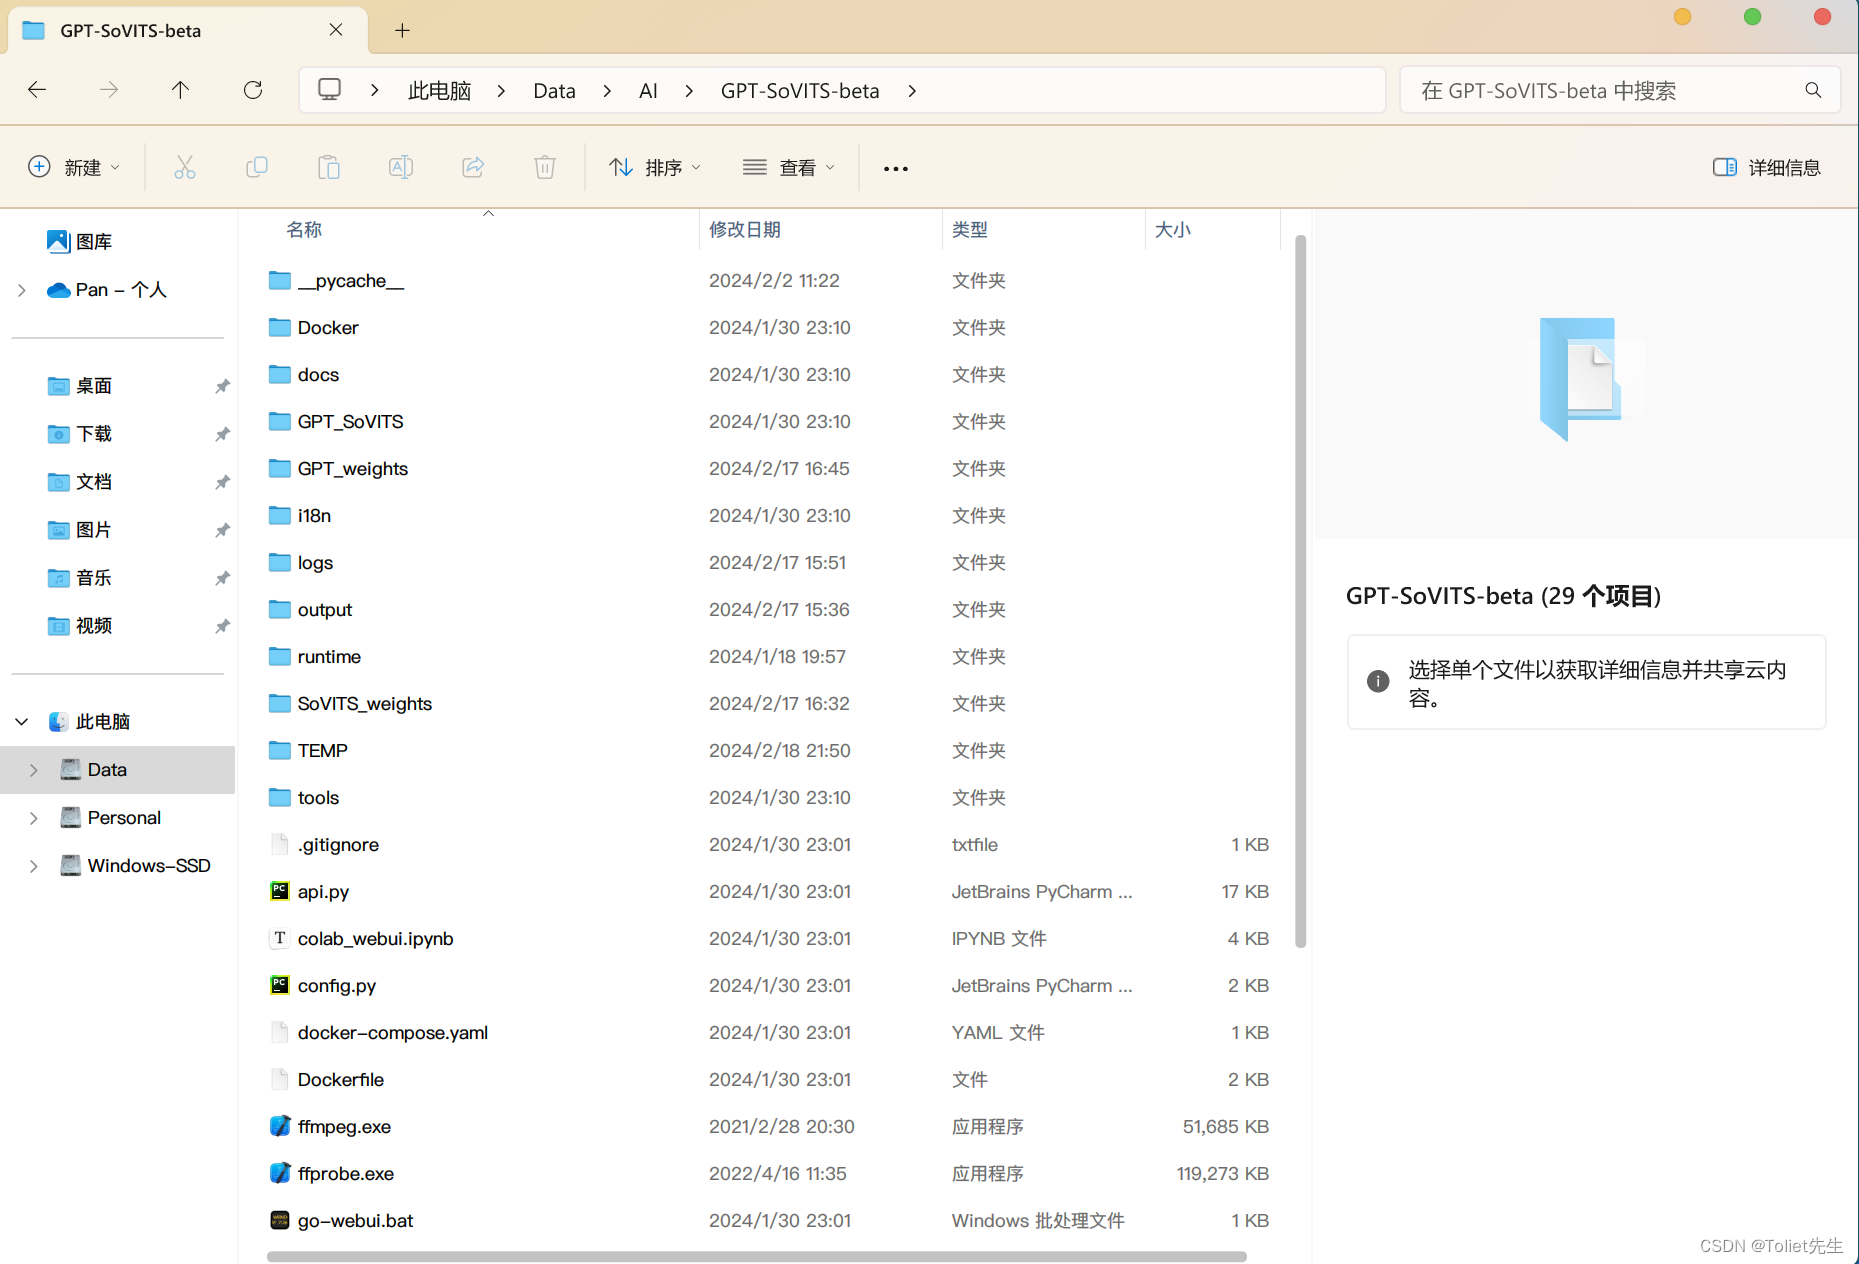Close the GPT-SoVITS-beta tab
Screen dimensions: 1859x1264
(336, 30)
